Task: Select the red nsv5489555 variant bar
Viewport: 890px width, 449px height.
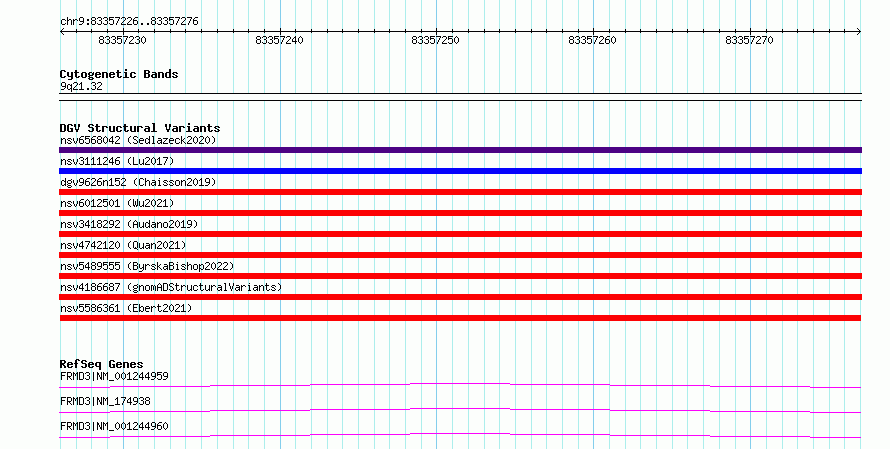Action: (460, 276)
